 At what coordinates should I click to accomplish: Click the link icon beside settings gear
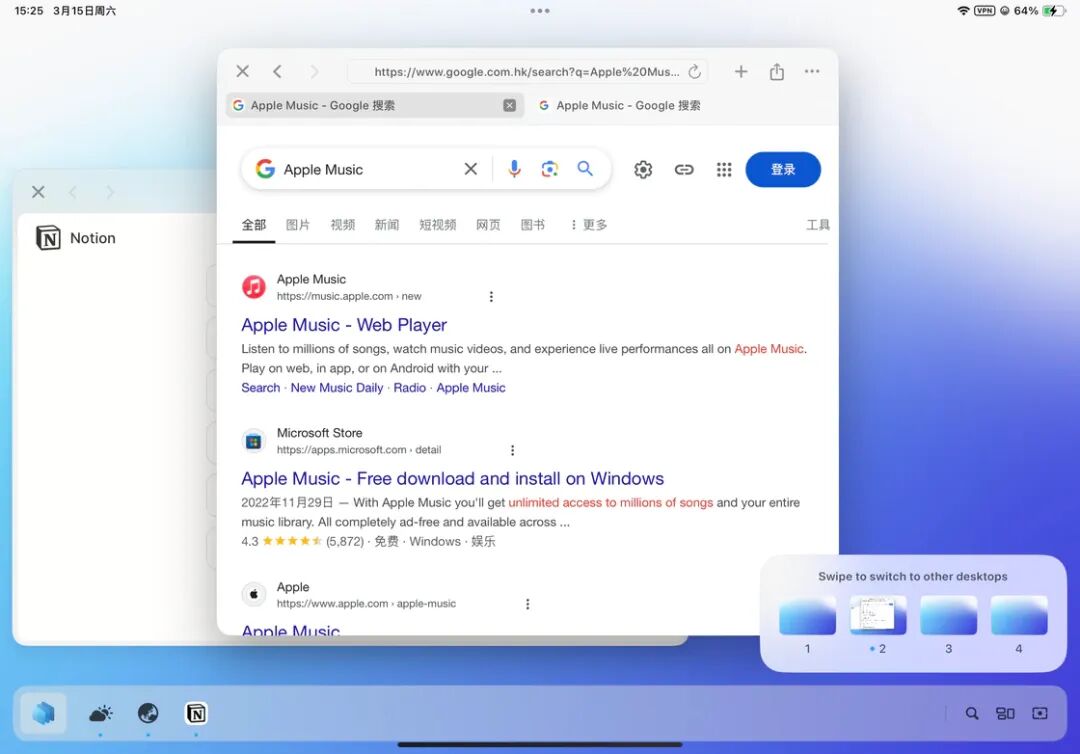pos(684,169)
